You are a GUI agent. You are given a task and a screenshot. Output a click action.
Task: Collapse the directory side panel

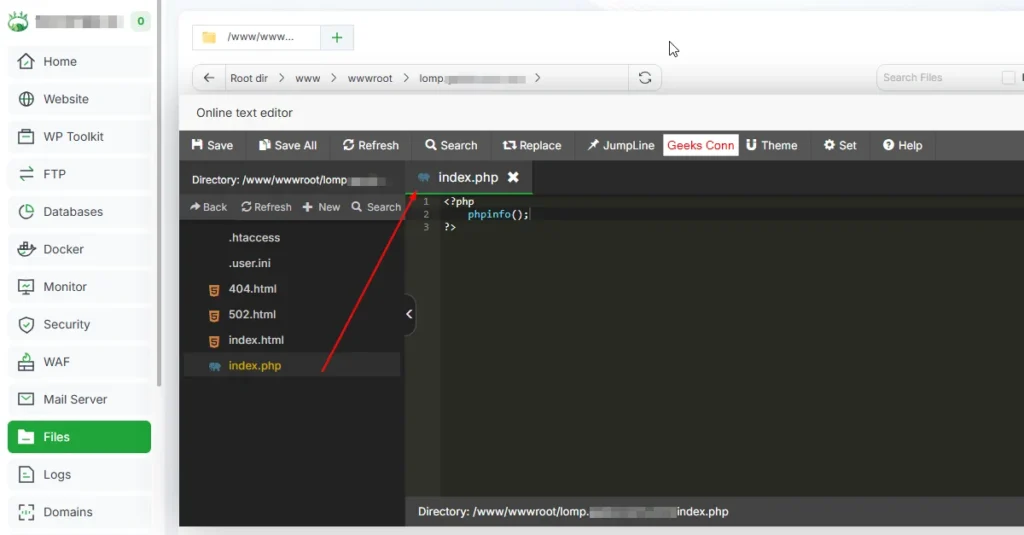tap(409, 314)
